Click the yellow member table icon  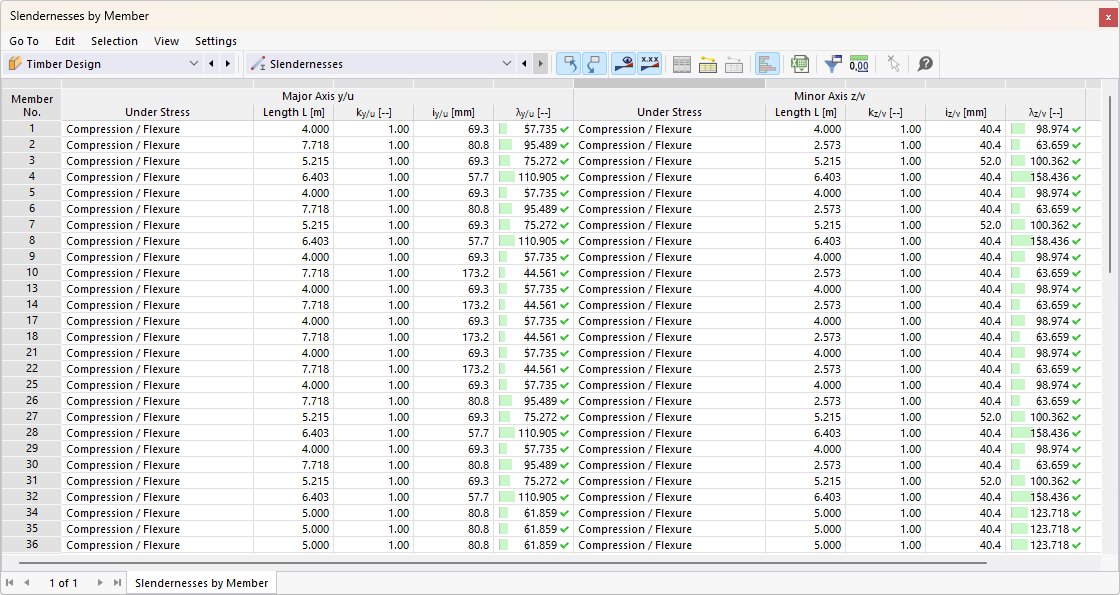pyautogui.click(x=708, y=64)
